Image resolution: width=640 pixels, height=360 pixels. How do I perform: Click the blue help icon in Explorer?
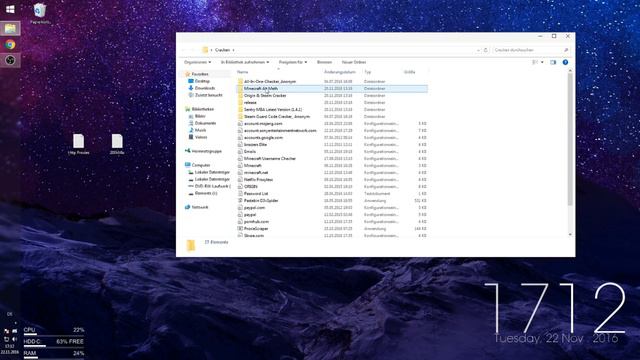pyautogui.click(x=565, y=62)
